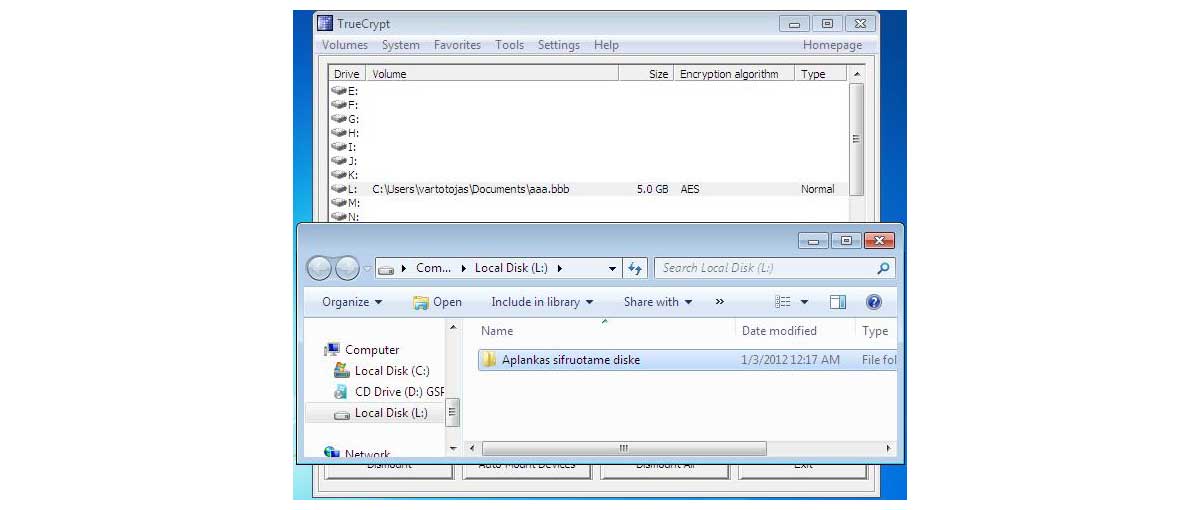Click the search magnifier icon
The image size is (1200, 510).
[x=883, y=268]
